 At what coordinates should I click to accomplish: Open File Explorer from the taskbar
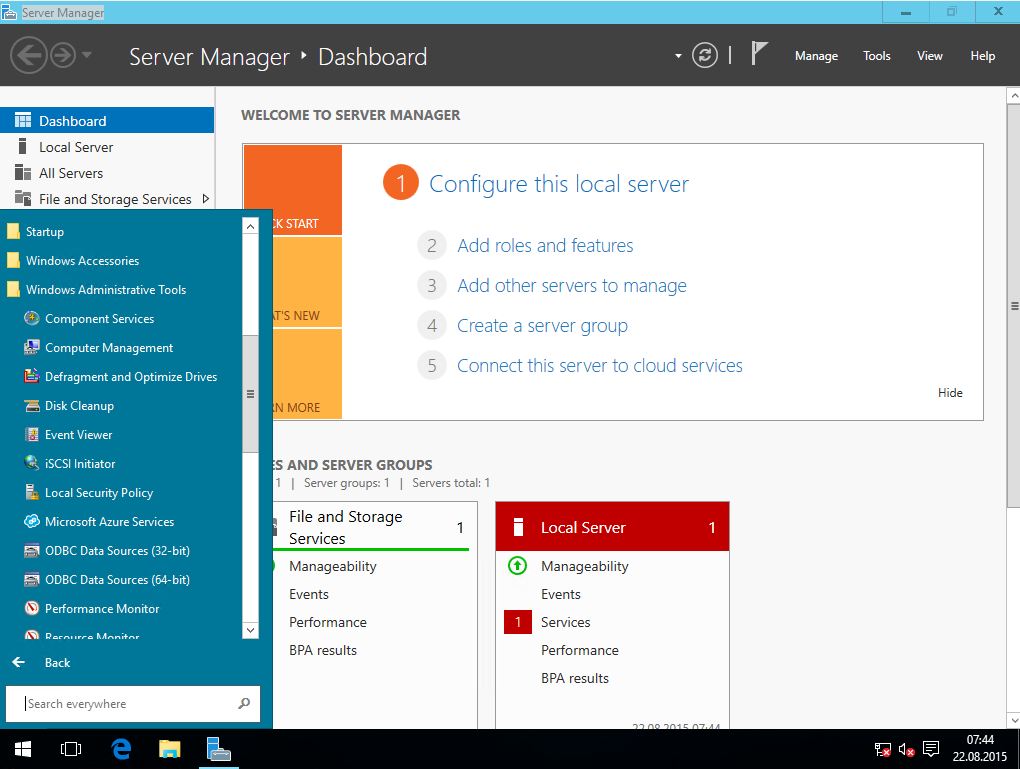(170, 749)
